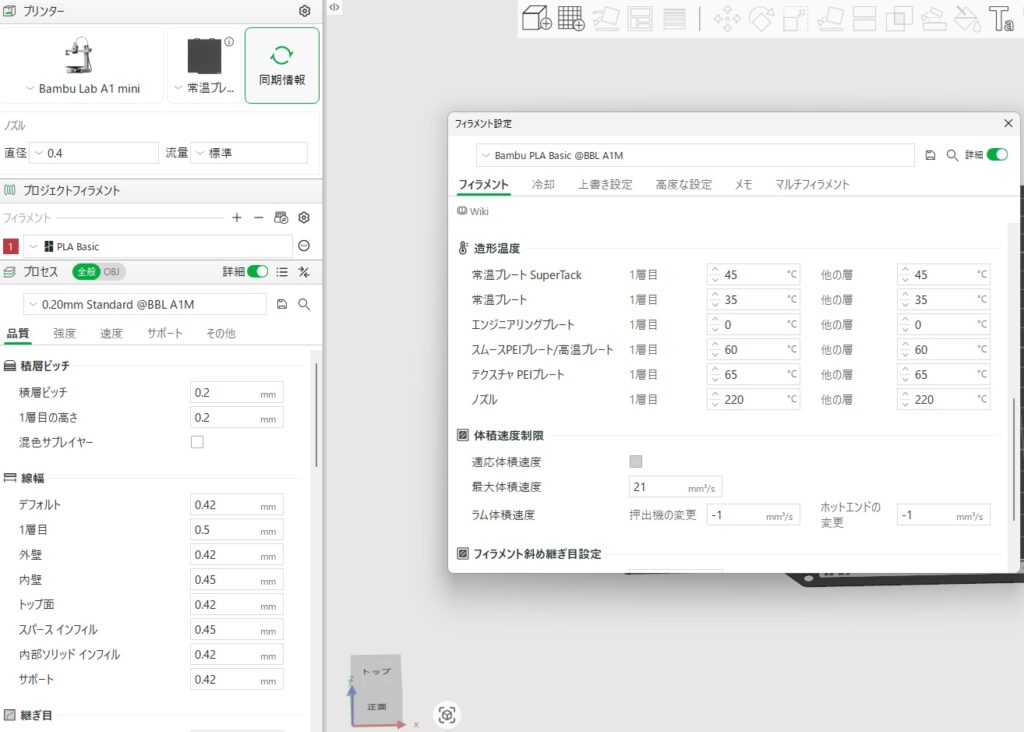Click the AMS filament sync icon
This screenshot has height=732, width=1024.
pos(281,217)
